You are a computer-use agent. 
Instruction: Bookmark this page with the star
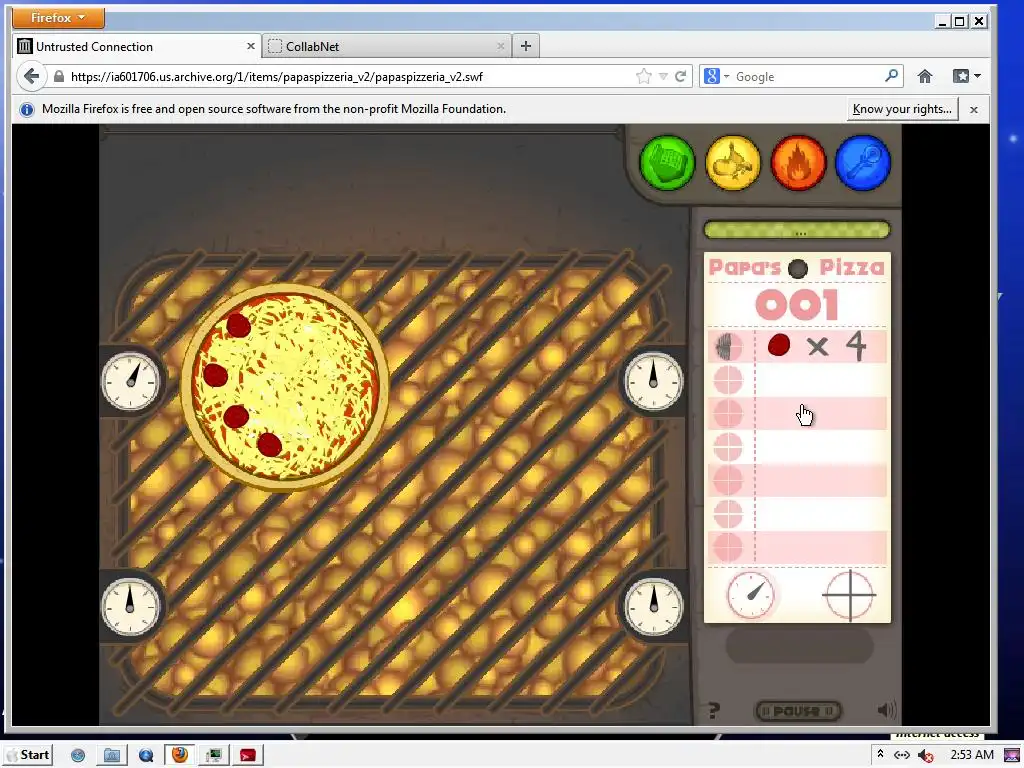(x=643, y=76)
